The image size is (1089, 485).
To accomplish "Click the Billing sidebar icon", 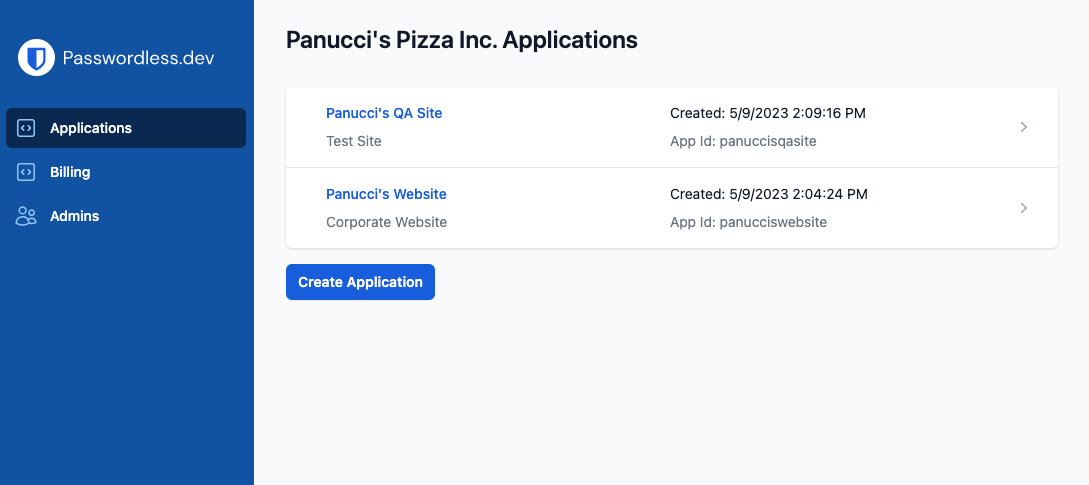I will pos(27,172).
